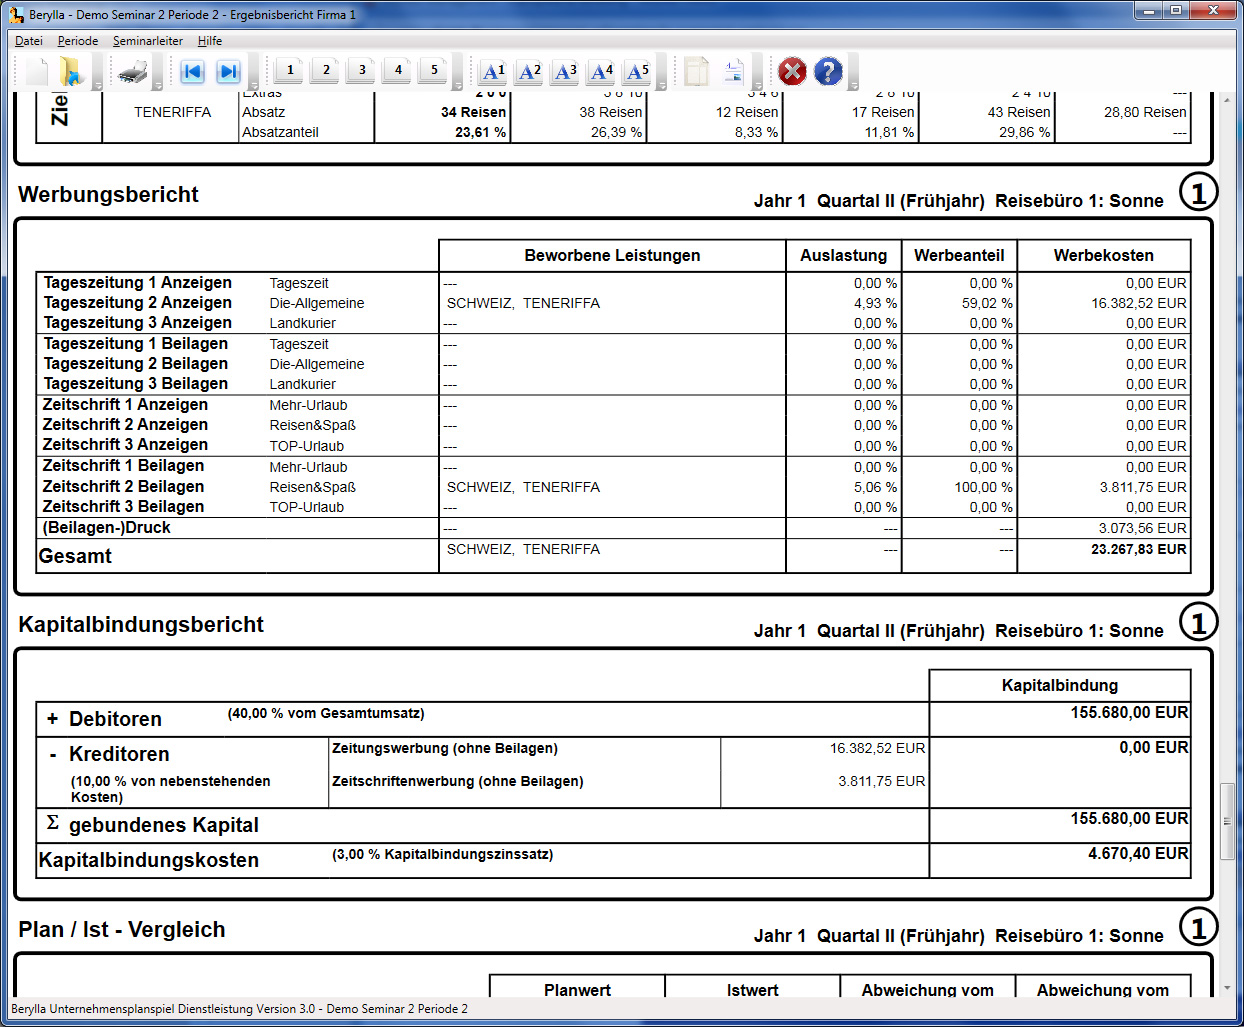Image resolution: width=1244 pixels, height=1027 pixels.
Task: Click the Werbekosten column header
Action: 1104,256
